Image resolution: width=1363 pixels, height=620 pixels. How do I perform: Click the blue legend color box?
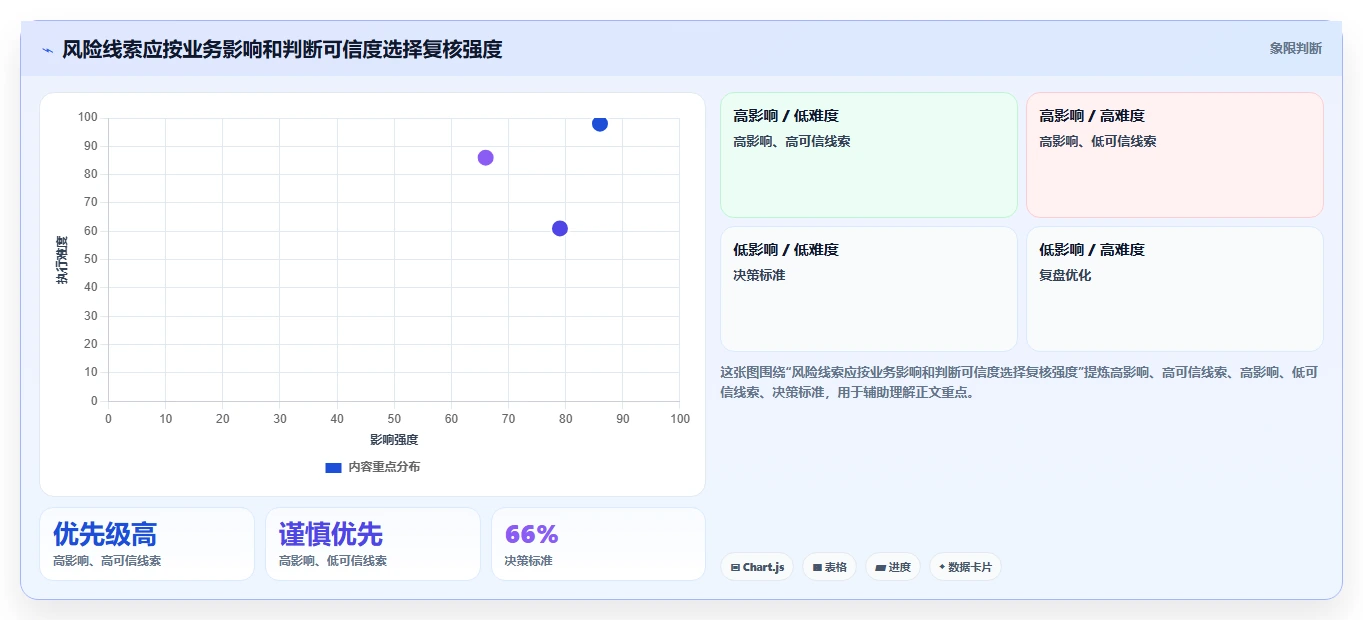pyautogui.click(x=333, y=467)
